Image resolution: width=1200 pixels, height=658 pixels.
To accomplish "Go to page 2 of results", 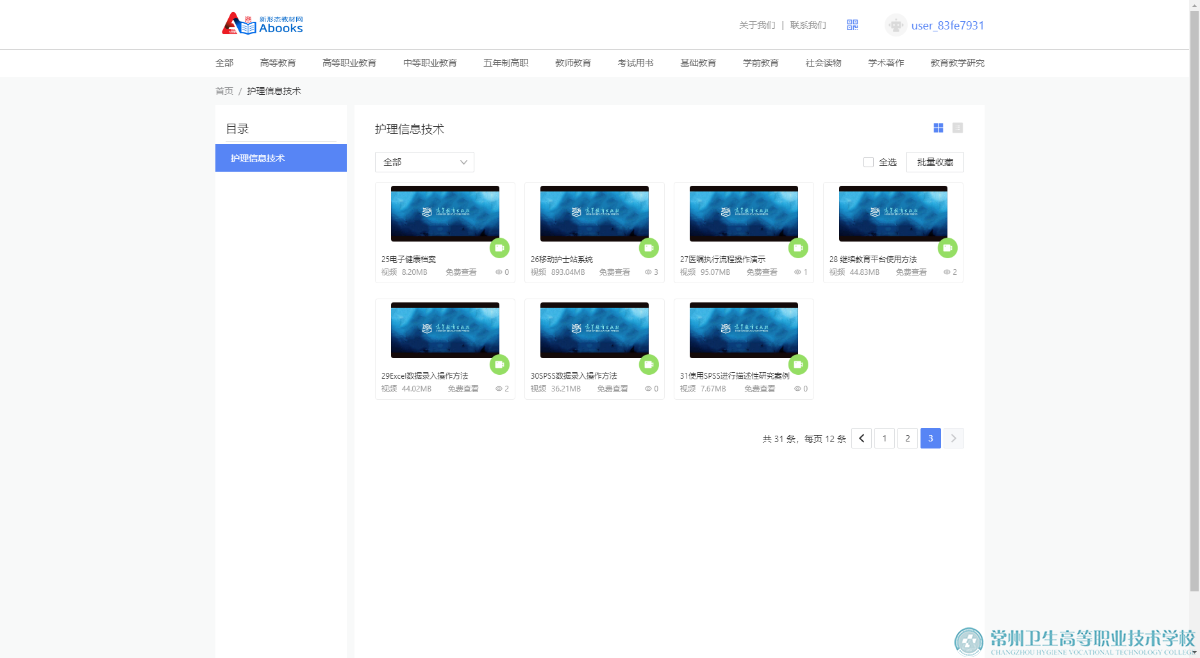I will point(907,438).
